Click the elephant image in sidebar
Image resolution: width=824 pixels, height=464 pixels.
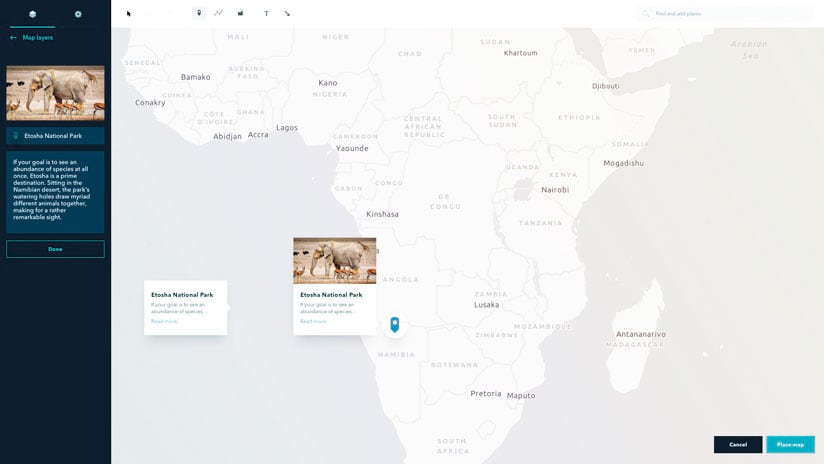55,93
